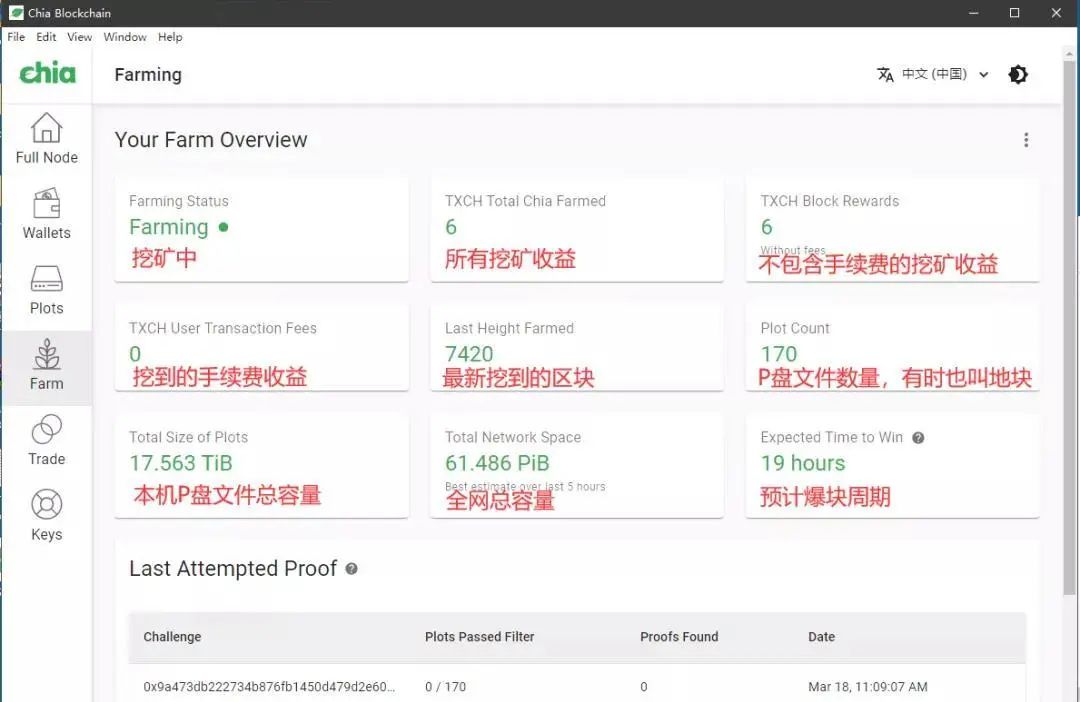Open the Window menu

coord(125,37)
